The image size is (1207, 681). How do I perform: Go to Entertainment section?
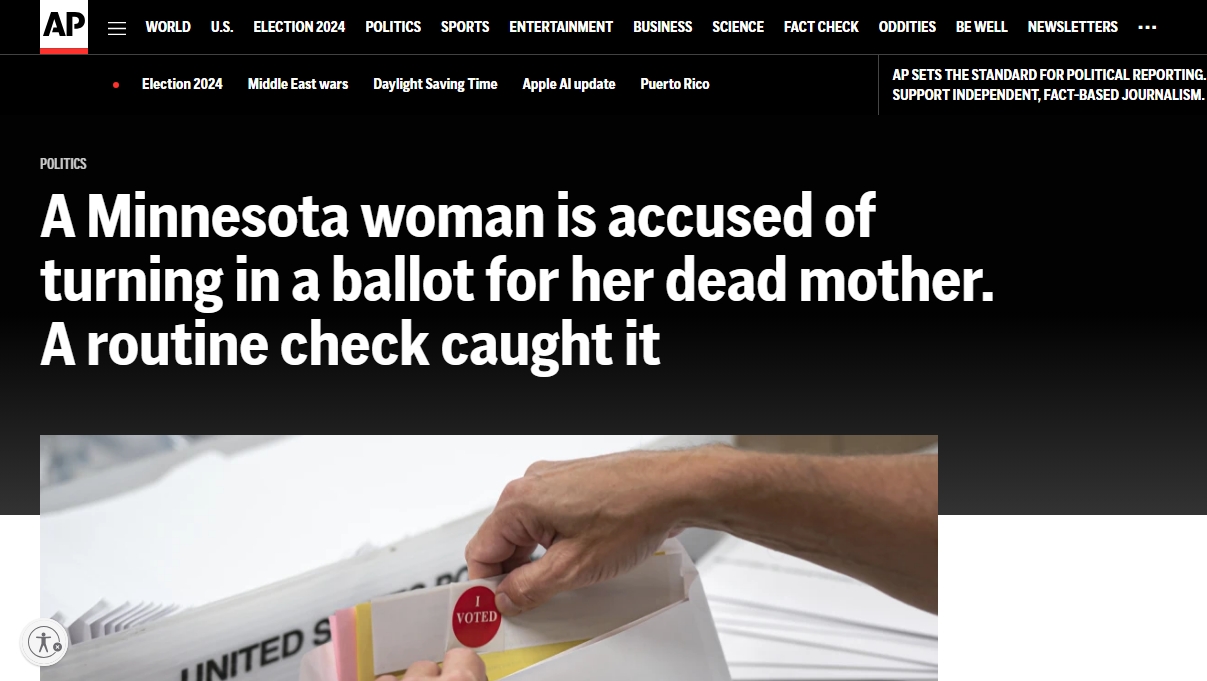(561, 27)
